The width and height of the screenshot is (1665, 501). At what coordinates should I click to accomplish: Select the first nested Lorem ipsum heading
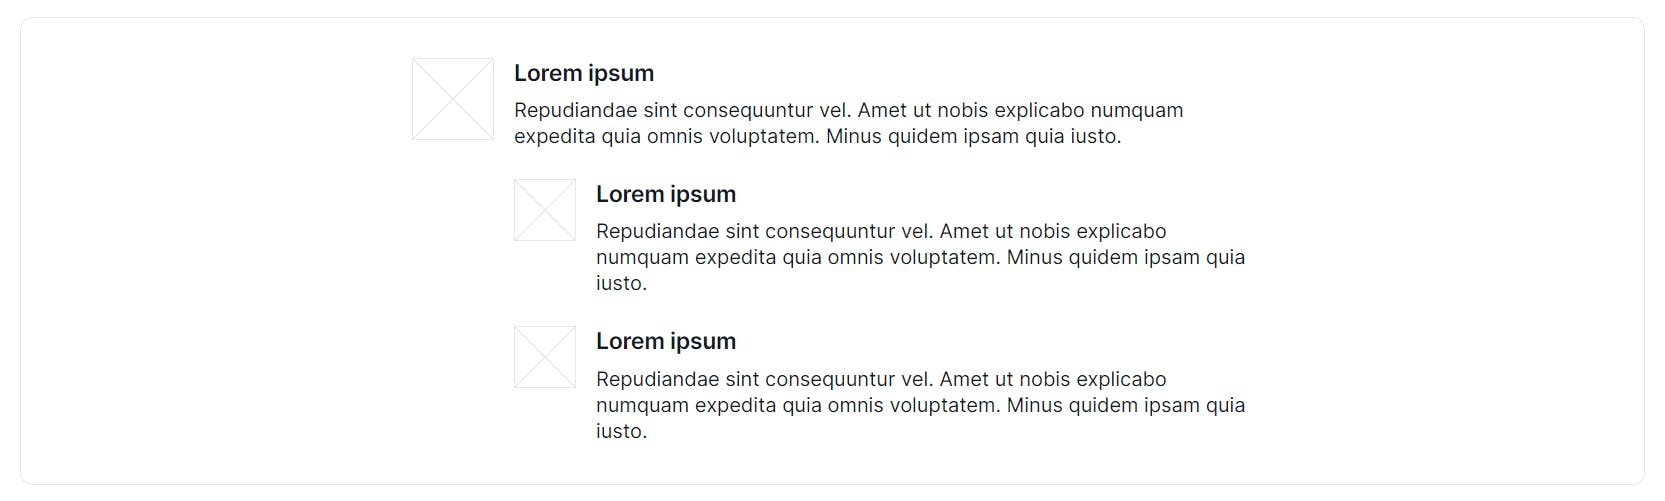pos(666,194)
